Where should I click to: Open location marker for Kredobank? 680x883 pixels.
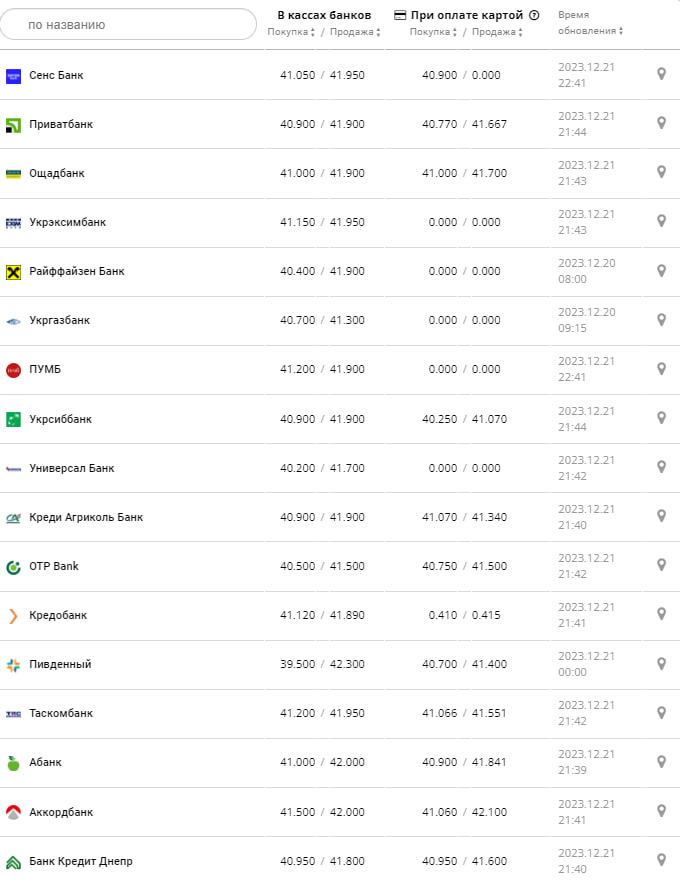pos(661,613)
